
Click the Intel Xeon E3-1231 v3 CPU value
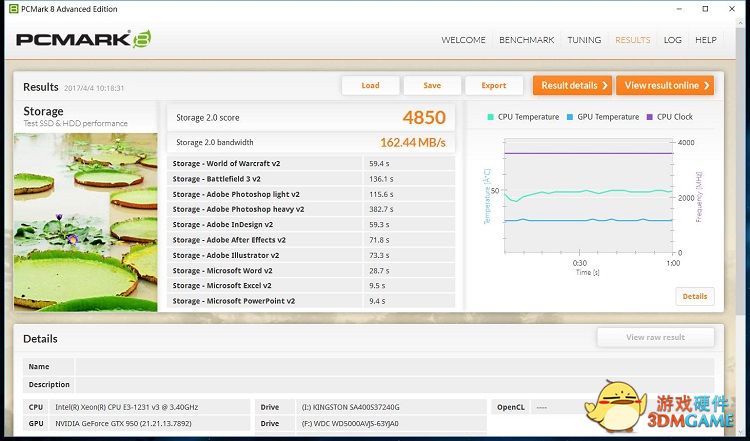pyautogui.click(x=127, y=407)
